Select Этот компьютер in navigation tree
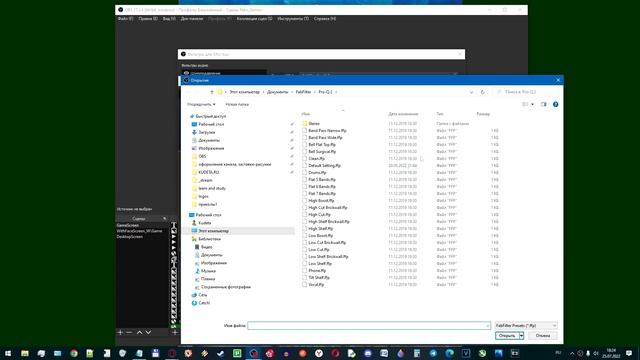 pyautogui.click(x=213, y=231)
